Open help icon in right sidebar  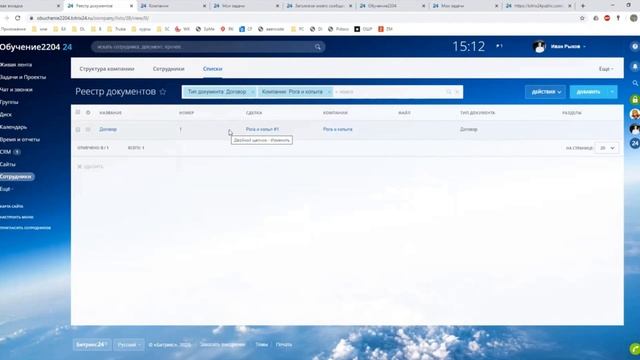(x=635, y=47)
